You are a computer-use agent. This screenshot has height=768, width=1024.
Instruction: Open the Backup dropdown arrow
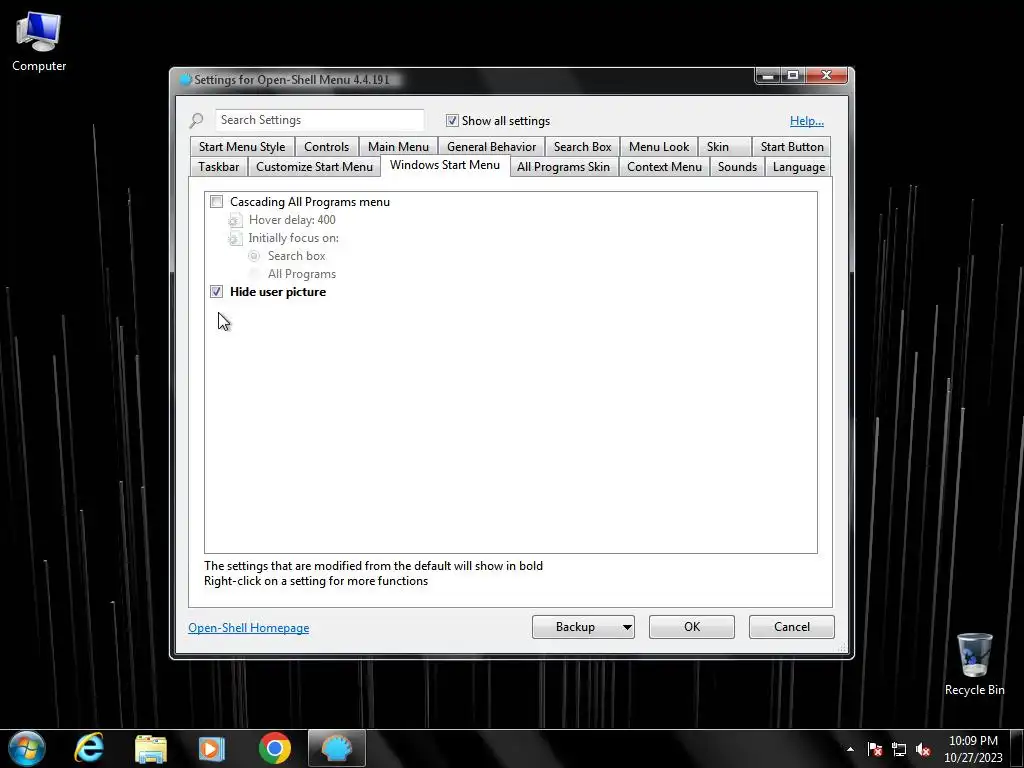coord(627,627)
